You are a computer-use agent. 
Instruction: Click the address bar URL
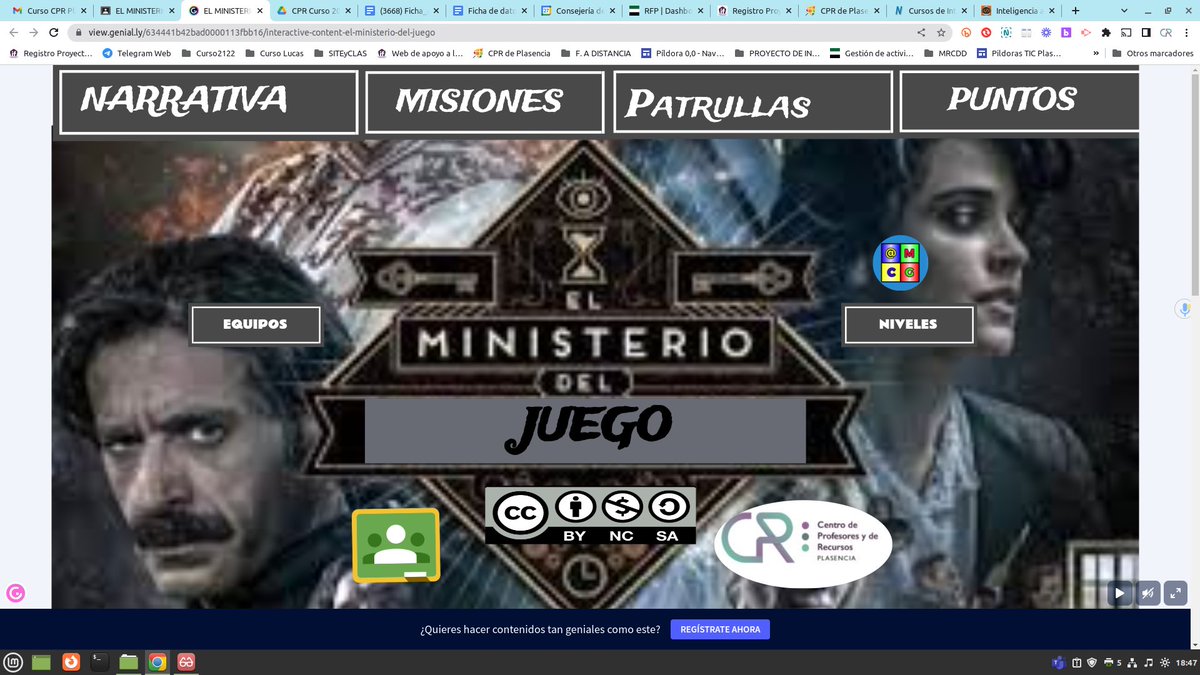[261, 32]
